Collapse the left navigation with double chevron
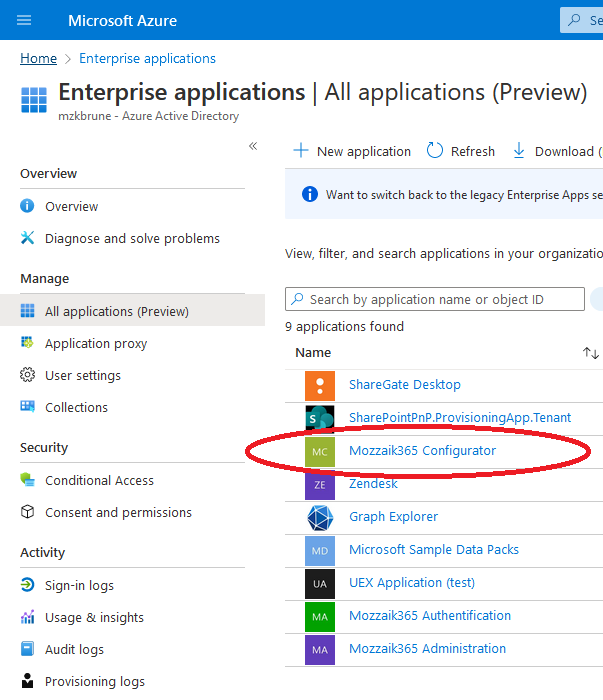This screenshot has width=603, height=700. coord(253,146)
